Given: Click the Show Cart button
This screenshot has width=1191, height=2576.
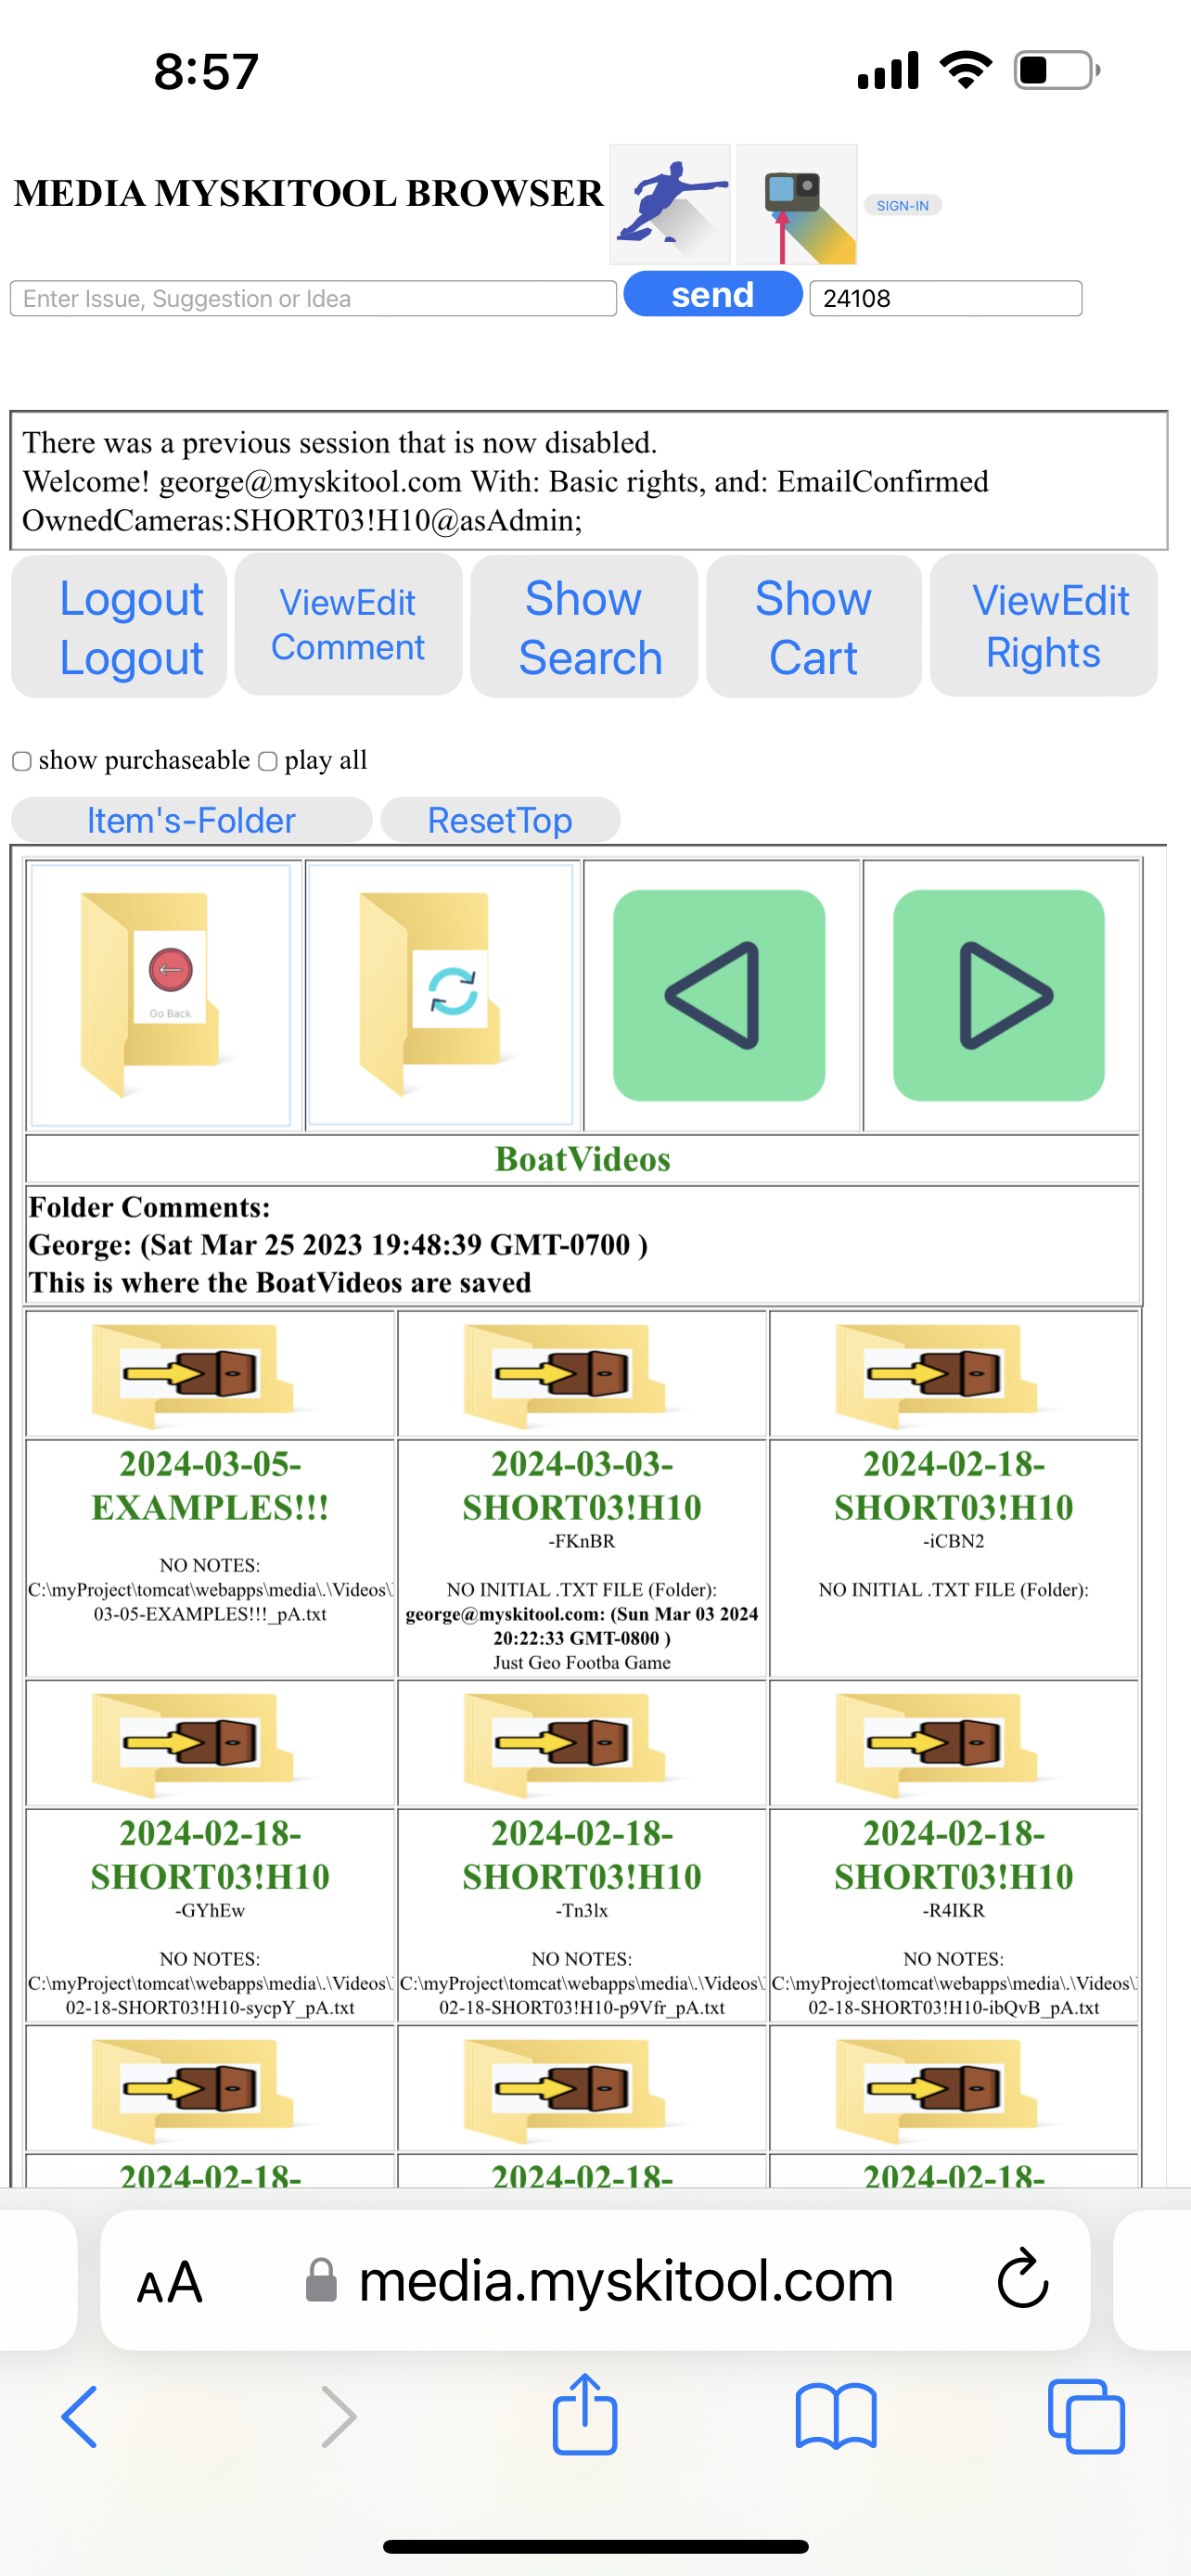Looking at the screenshot, I should [x=814, y=627].
